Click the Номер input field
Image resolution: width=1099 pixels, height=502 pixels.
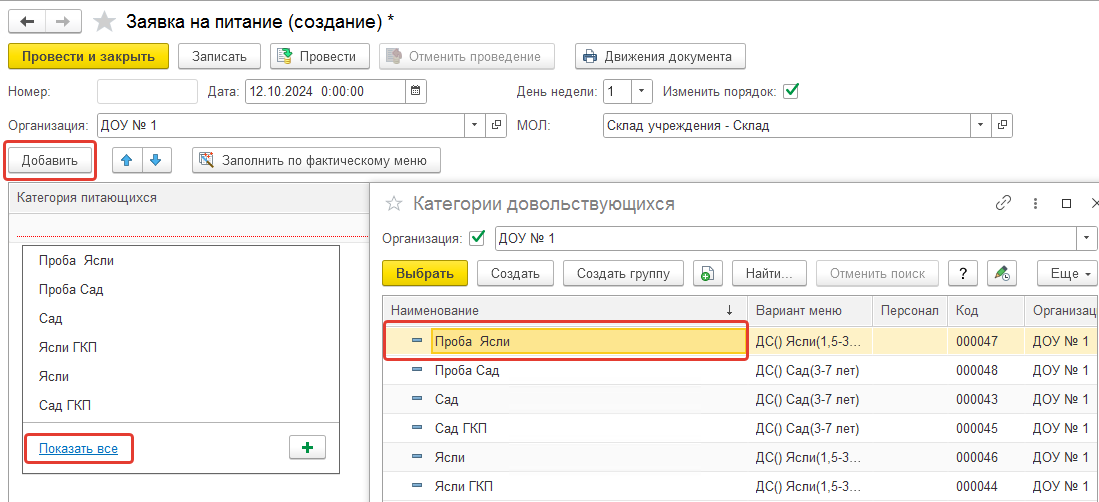click(x=147, y=91)
